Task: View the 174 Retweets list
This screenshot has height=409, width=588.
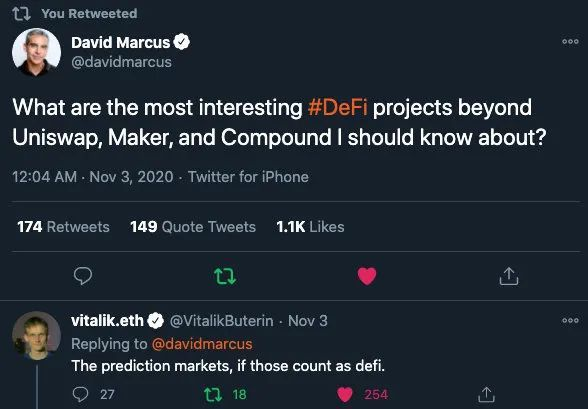Action: [63, 227]
